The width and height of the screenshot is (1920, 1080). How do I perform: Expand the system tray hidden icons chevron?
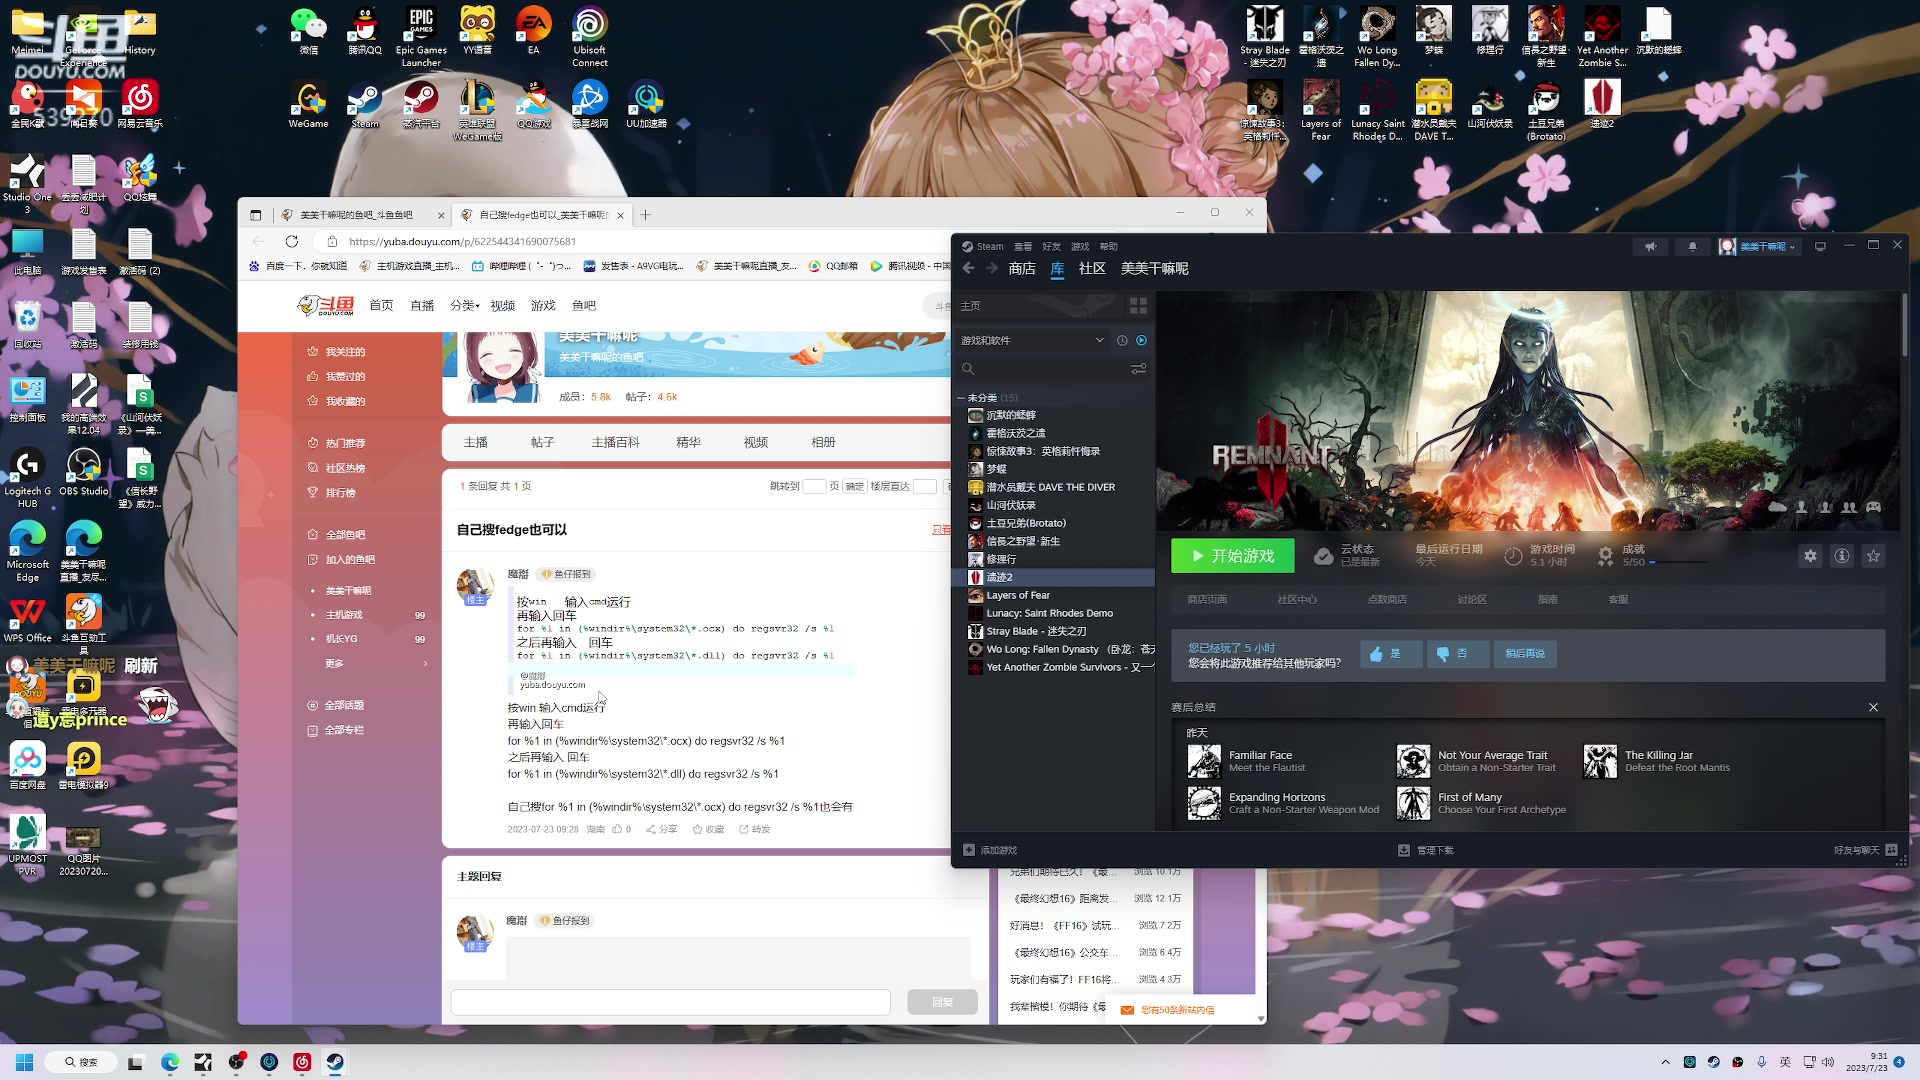click(1665, 1062)
